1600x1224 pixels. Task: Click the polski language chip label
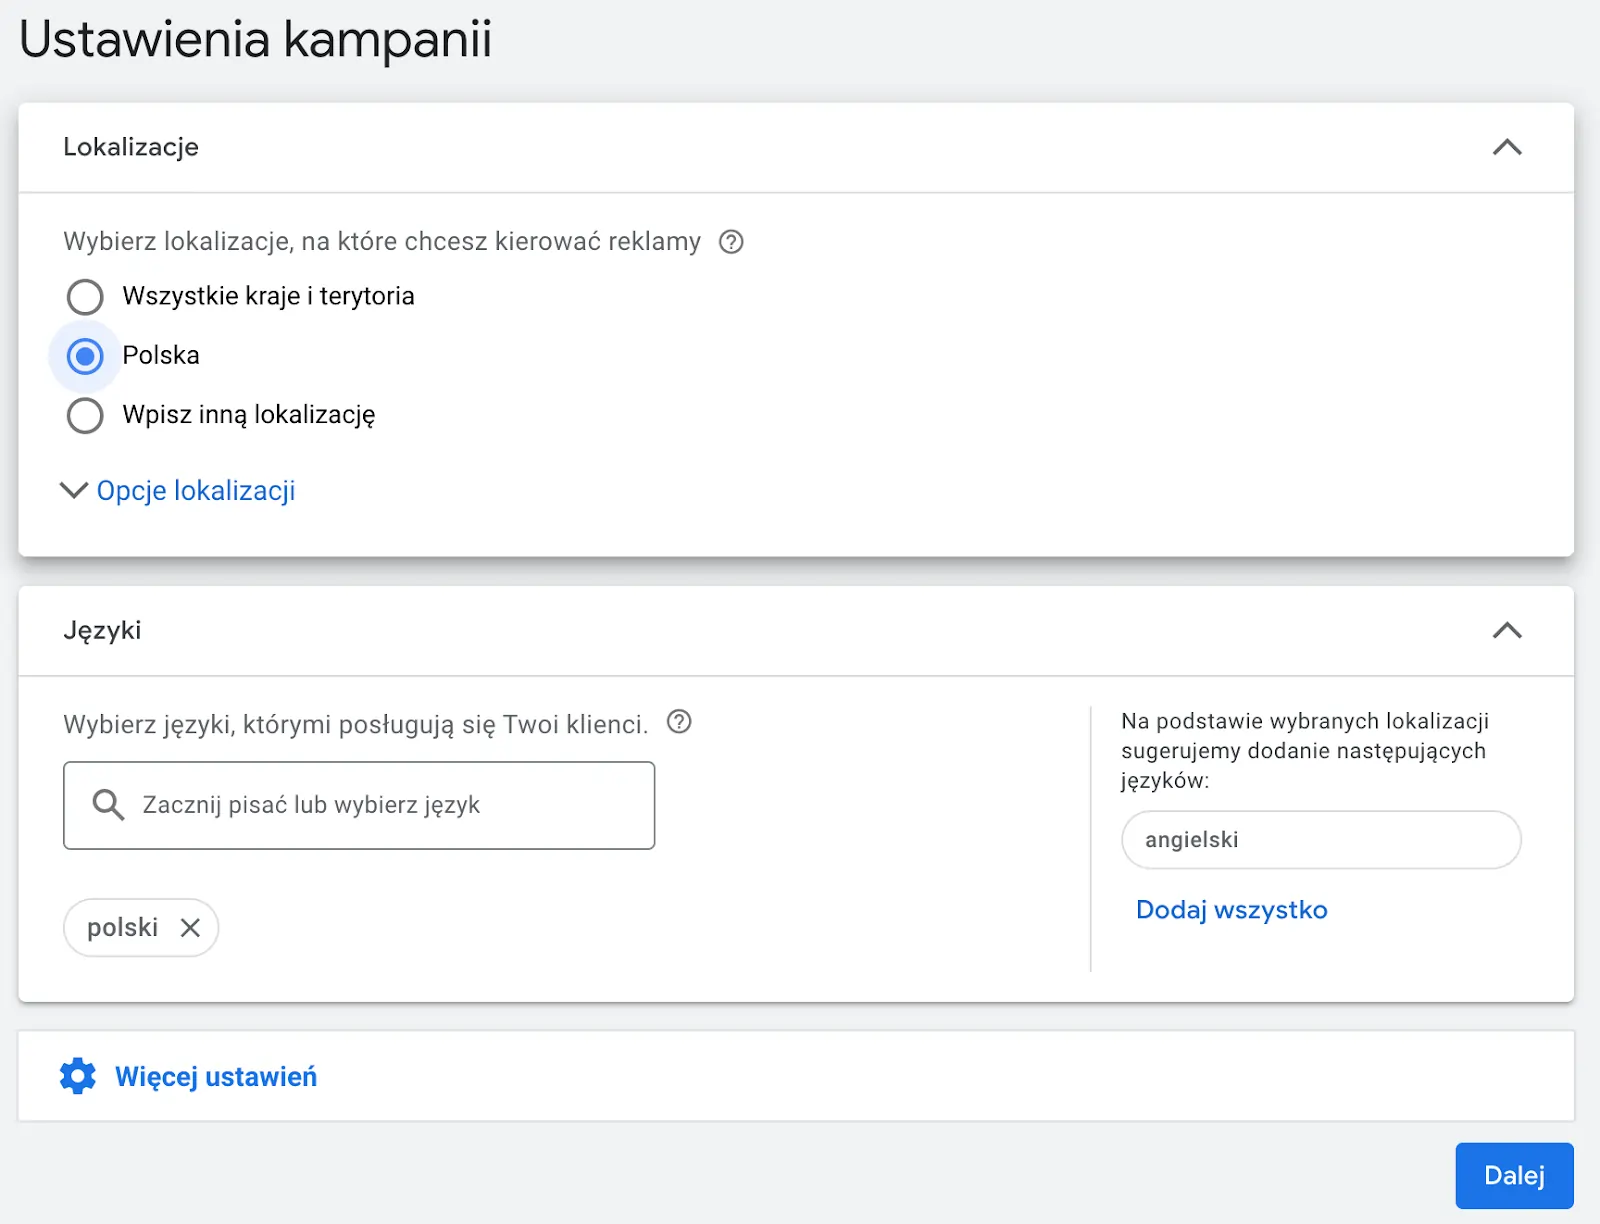click(122, 928)
